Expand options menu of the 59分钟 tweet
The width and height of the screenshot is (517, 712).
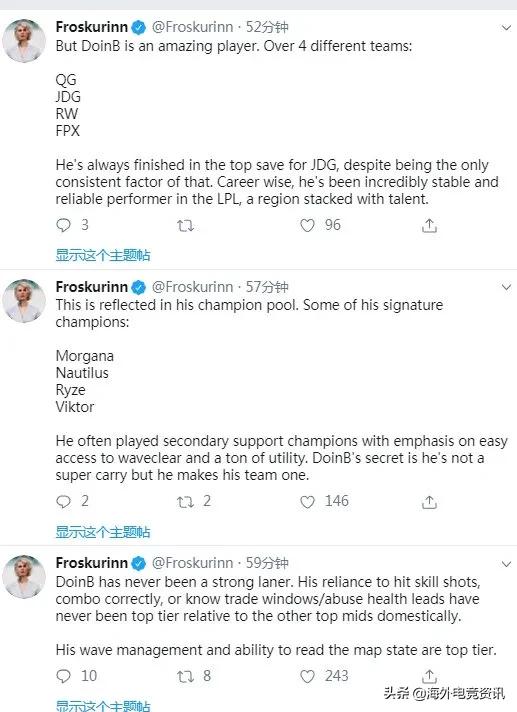pyautogui.click(x=506, y=564)
